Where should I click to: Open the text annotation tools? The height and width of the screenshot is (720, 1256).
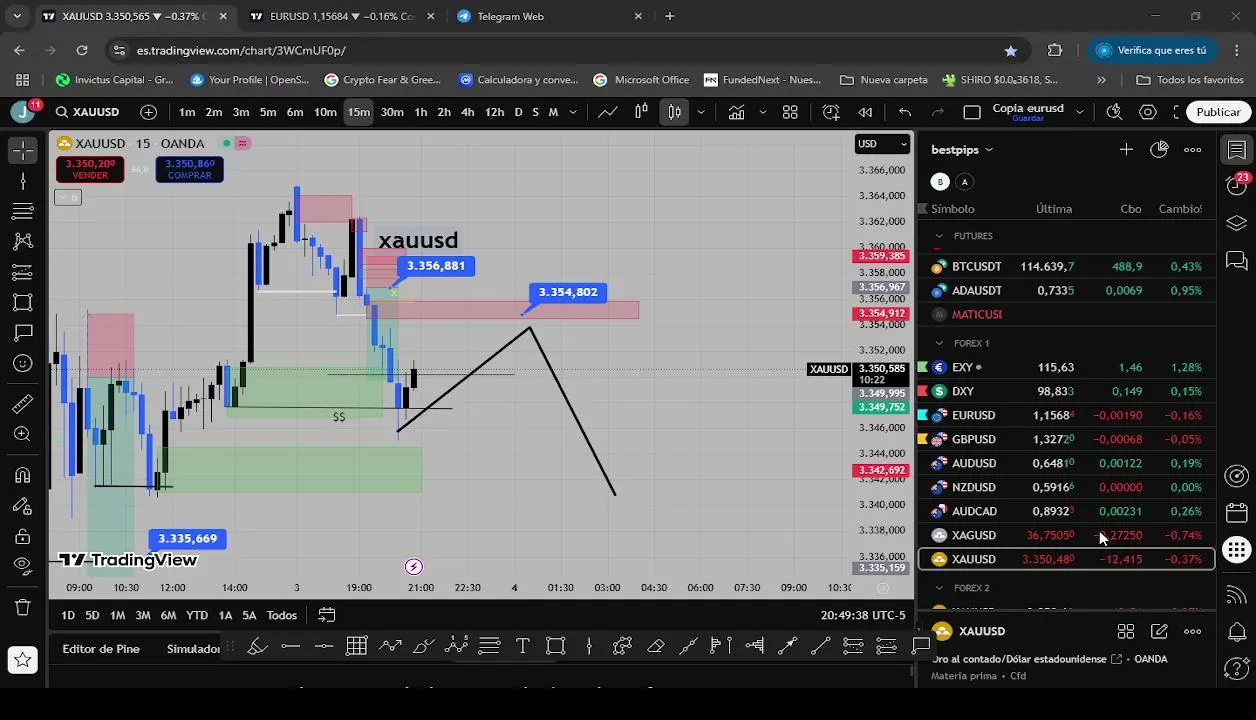coord(23,332)
